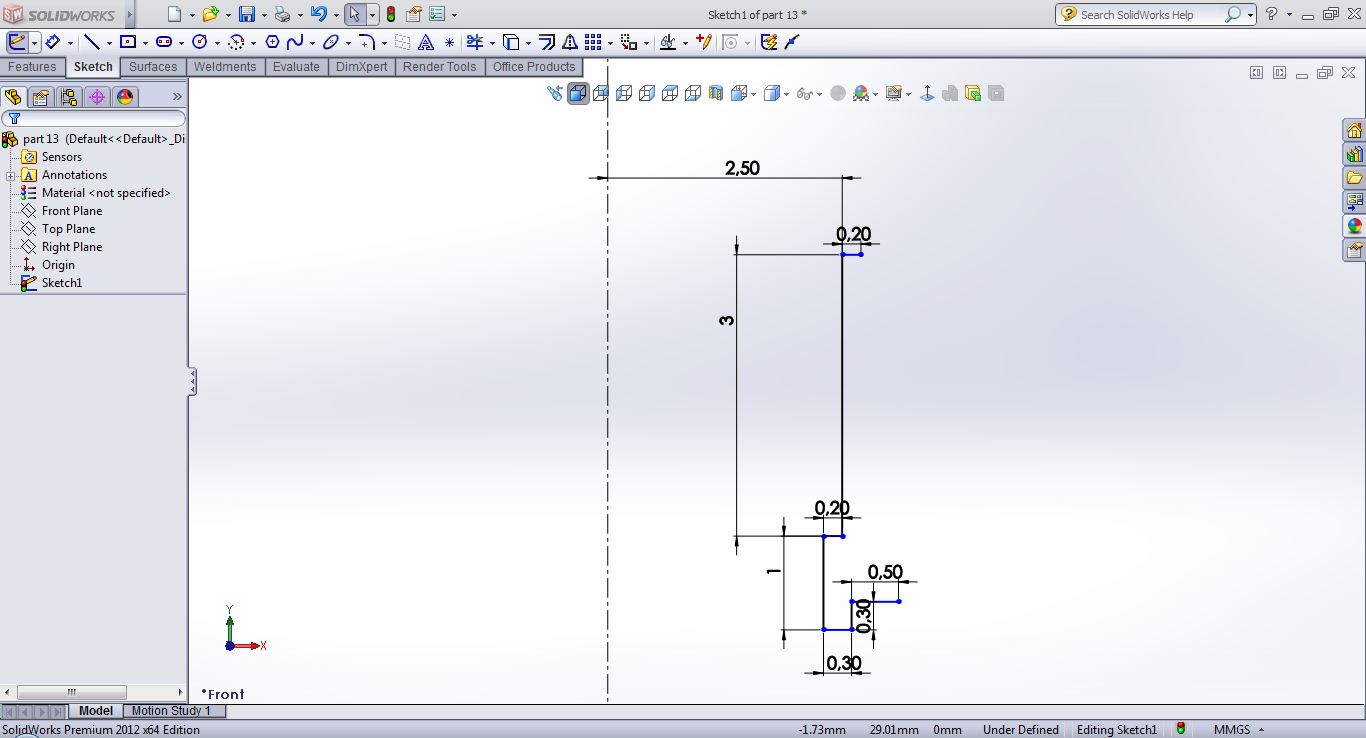Screen dimensions: 1366x738
Task: Click the Trim Entities tool
Action: [474, 42]
